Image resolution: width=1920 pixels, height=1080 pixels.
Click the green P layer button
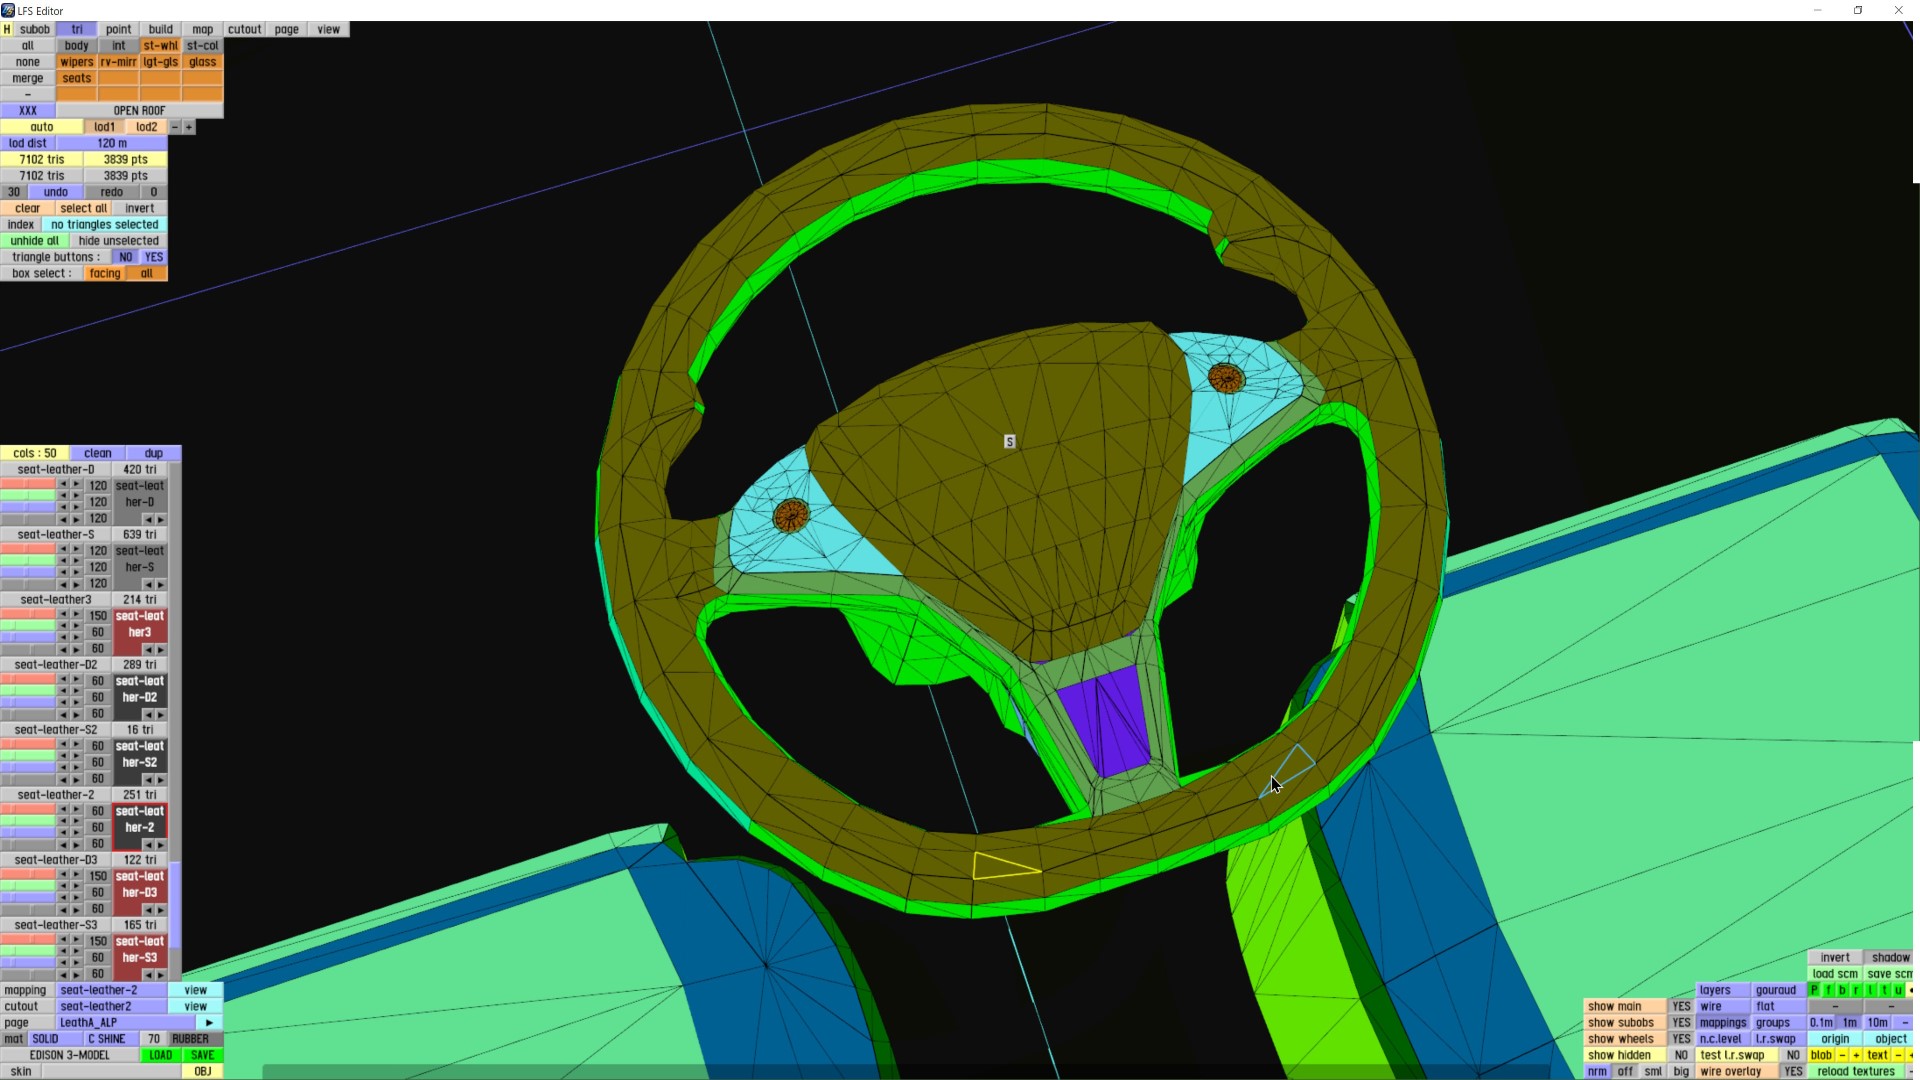point(1814,990)
